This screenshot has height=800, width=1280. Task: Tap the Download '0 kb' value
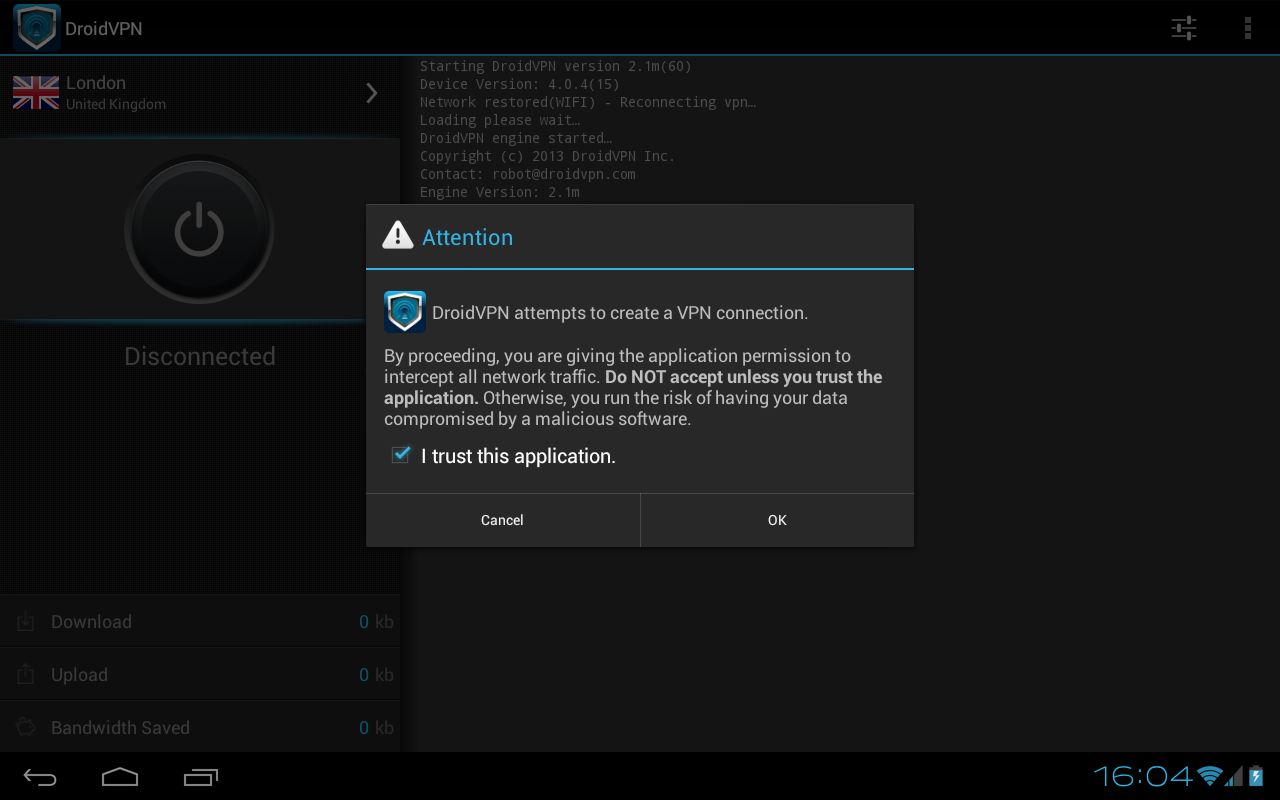tap(376, 622)
